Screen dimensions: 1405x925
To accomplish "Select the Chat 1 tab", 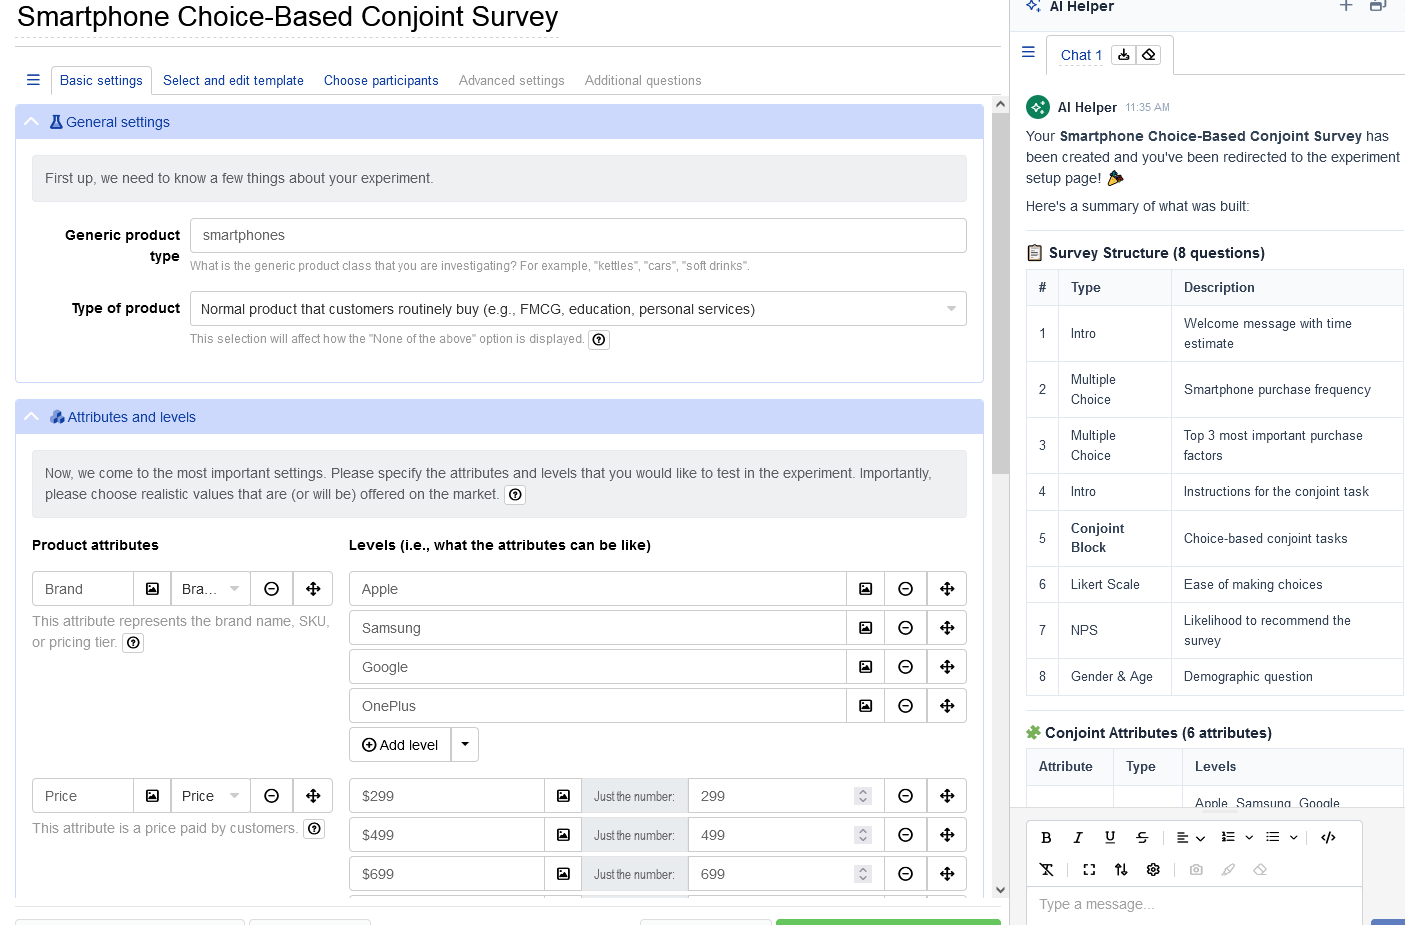I will [x=1081, y=55].
